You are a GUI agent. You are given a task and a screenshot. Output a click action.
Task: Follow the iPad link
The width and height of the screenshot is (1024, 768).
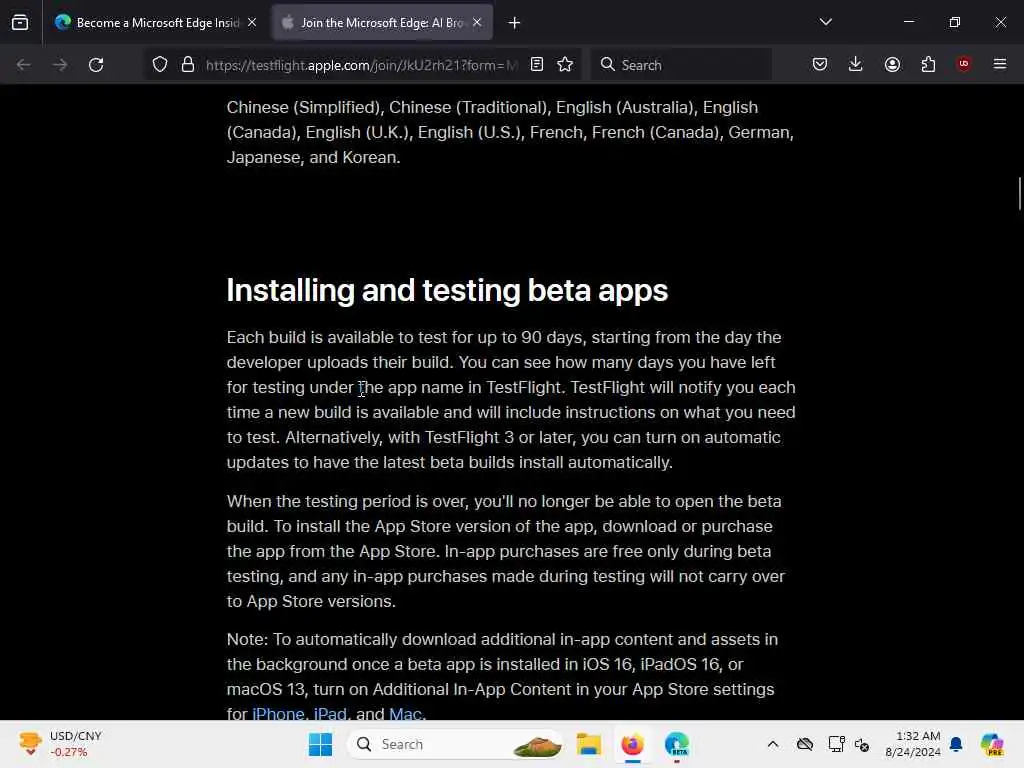[x=330, y=713]
